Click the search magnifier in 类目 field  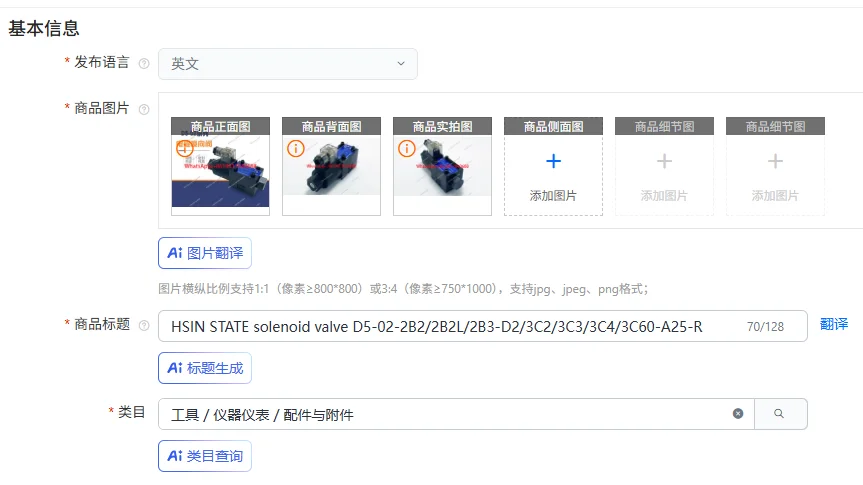tap(779, 413)
